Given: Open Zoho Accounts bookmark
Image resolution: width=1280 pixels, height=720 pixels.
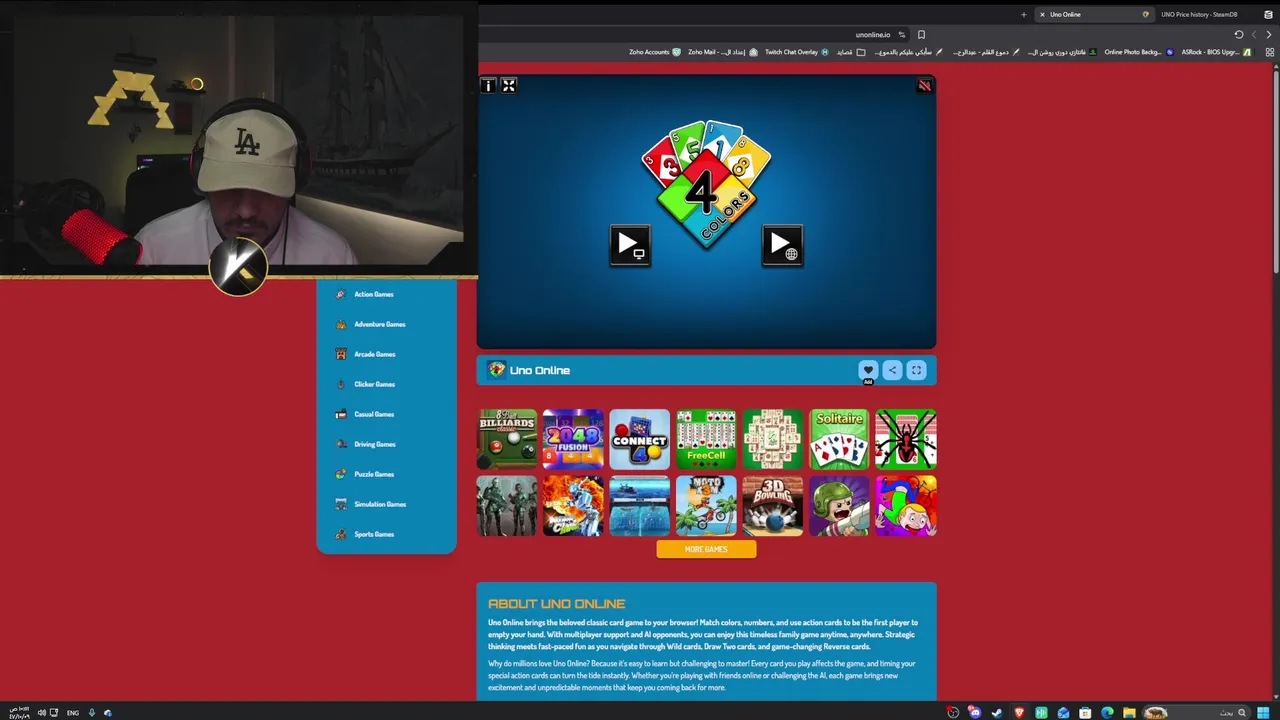Looking at the screenshot, I should click(x=655, y=52).
